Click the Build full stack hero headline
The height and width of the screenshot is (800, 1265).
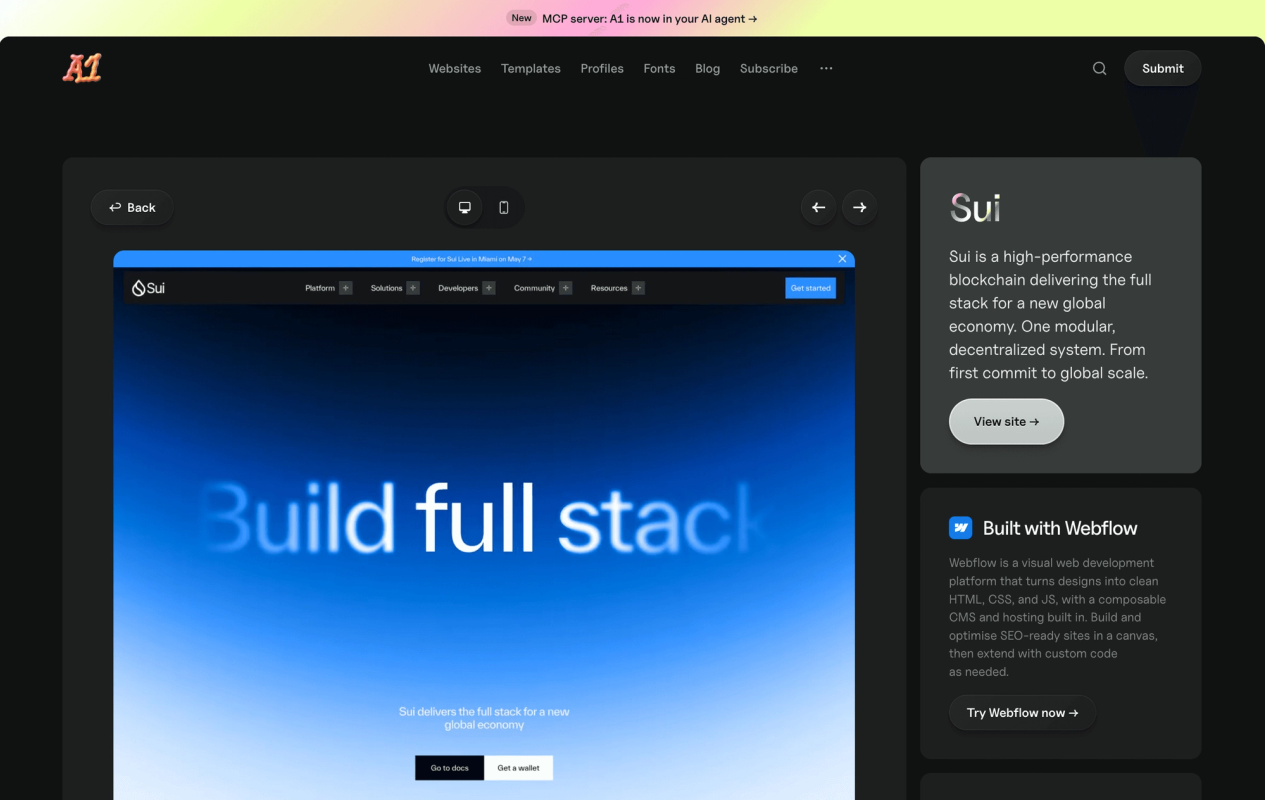click(484, 517)
